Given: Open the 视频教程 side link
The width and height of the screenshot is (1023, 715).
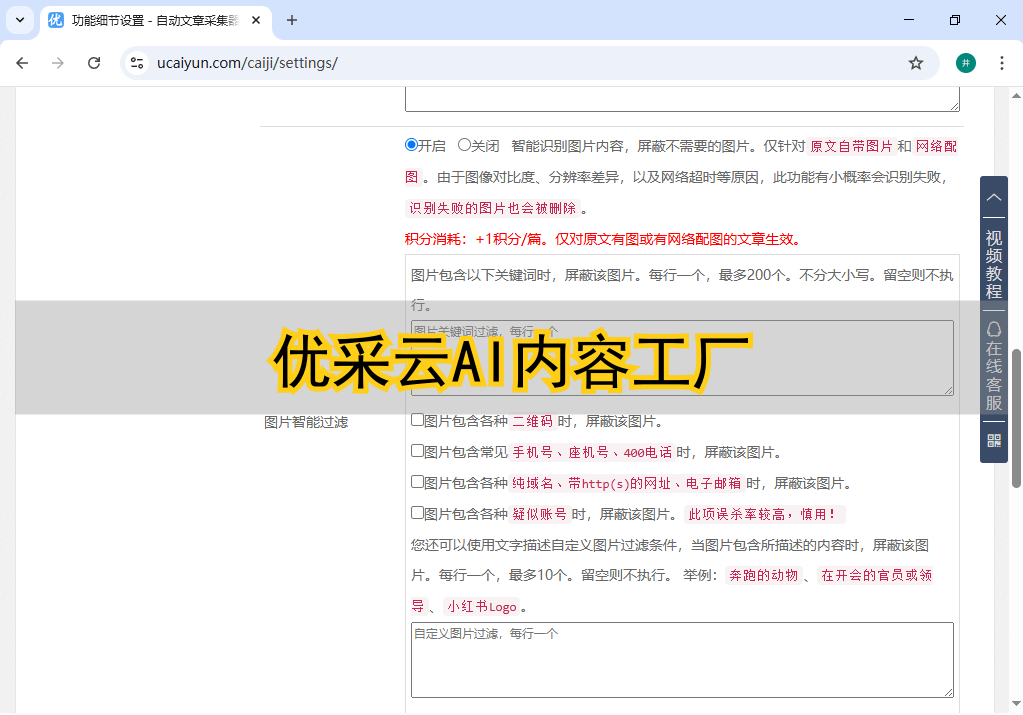Looking at the screenshot, I should pyautogui.click(x=994, y=264).
